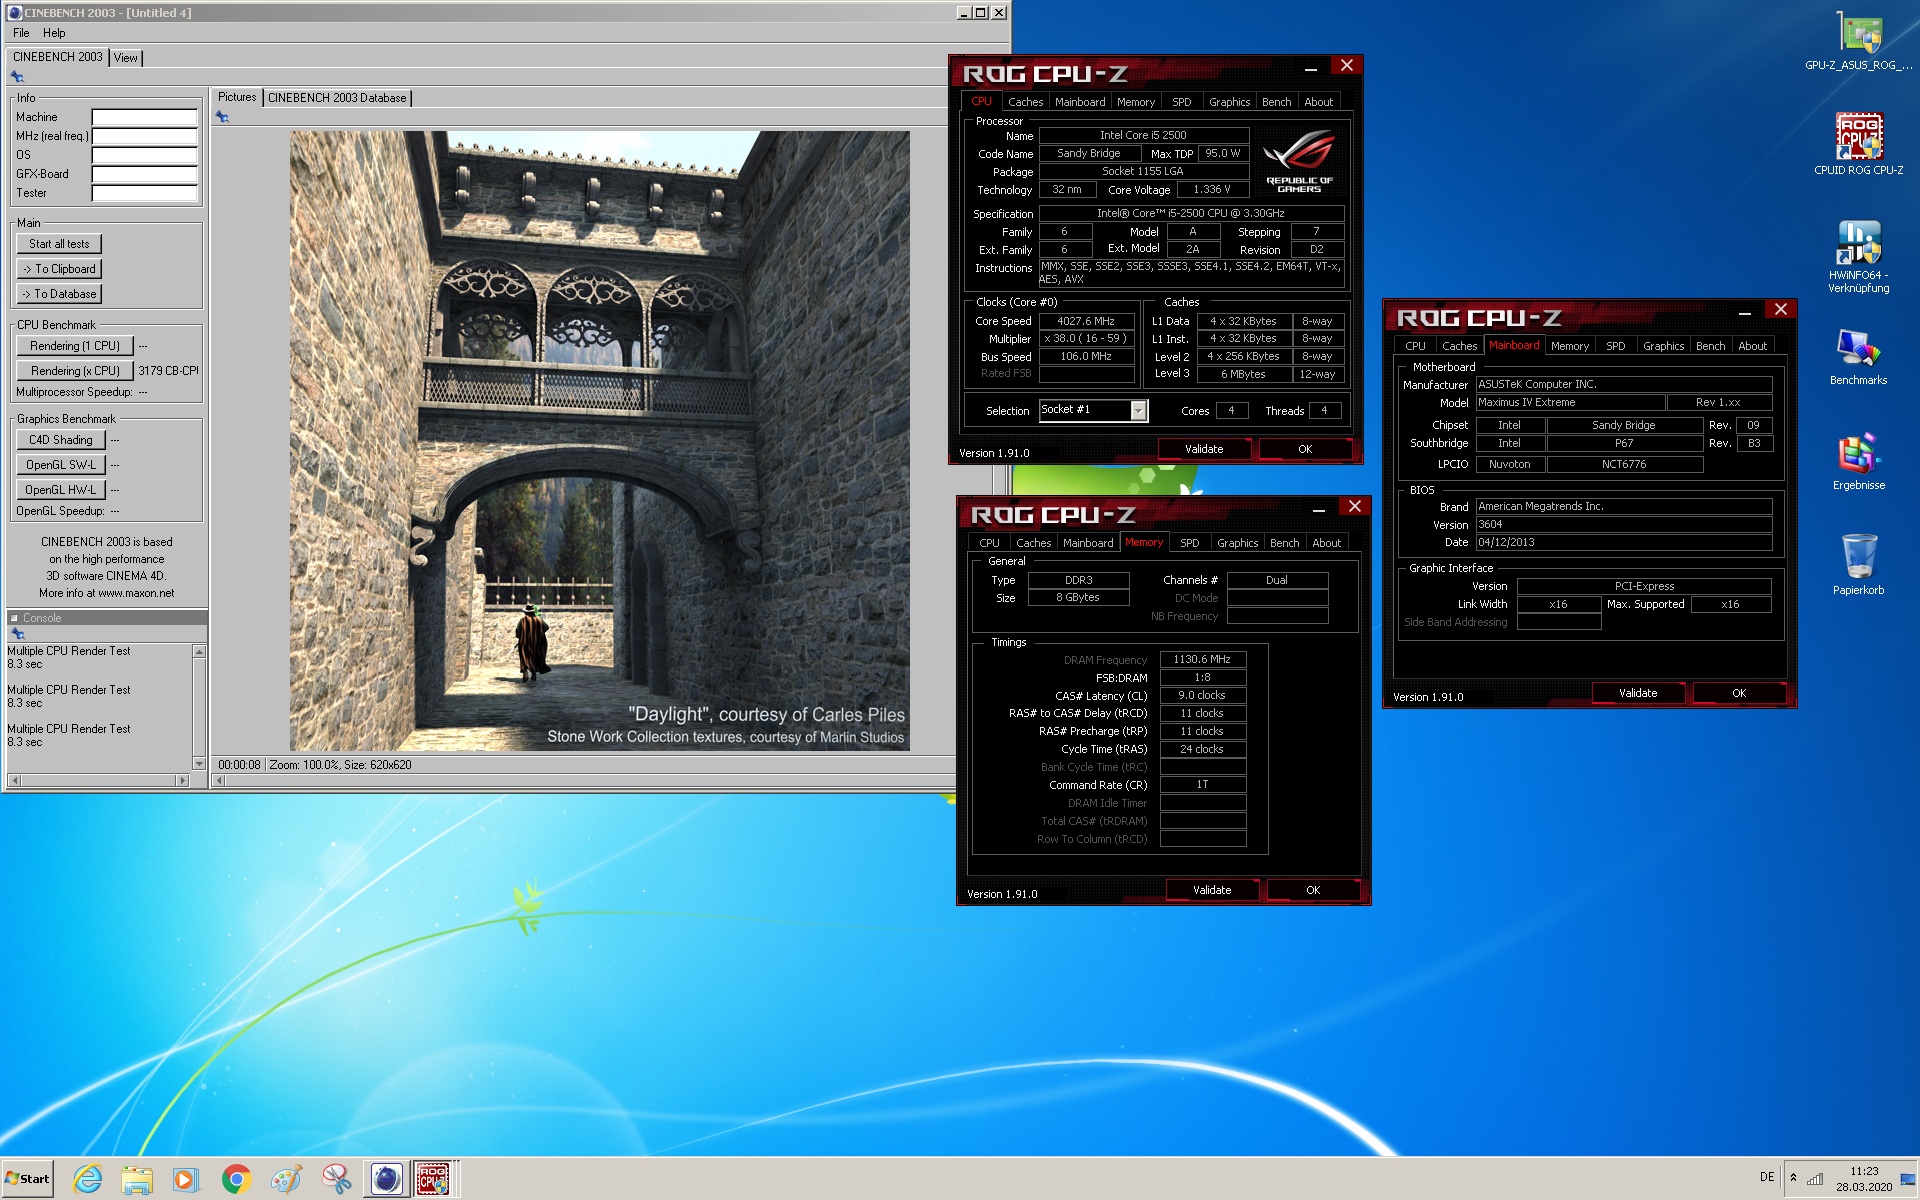Click DE language indicator in tray
Image resolution: width=1920 pixels, height=1200 pixels.
(1767, 1177)
